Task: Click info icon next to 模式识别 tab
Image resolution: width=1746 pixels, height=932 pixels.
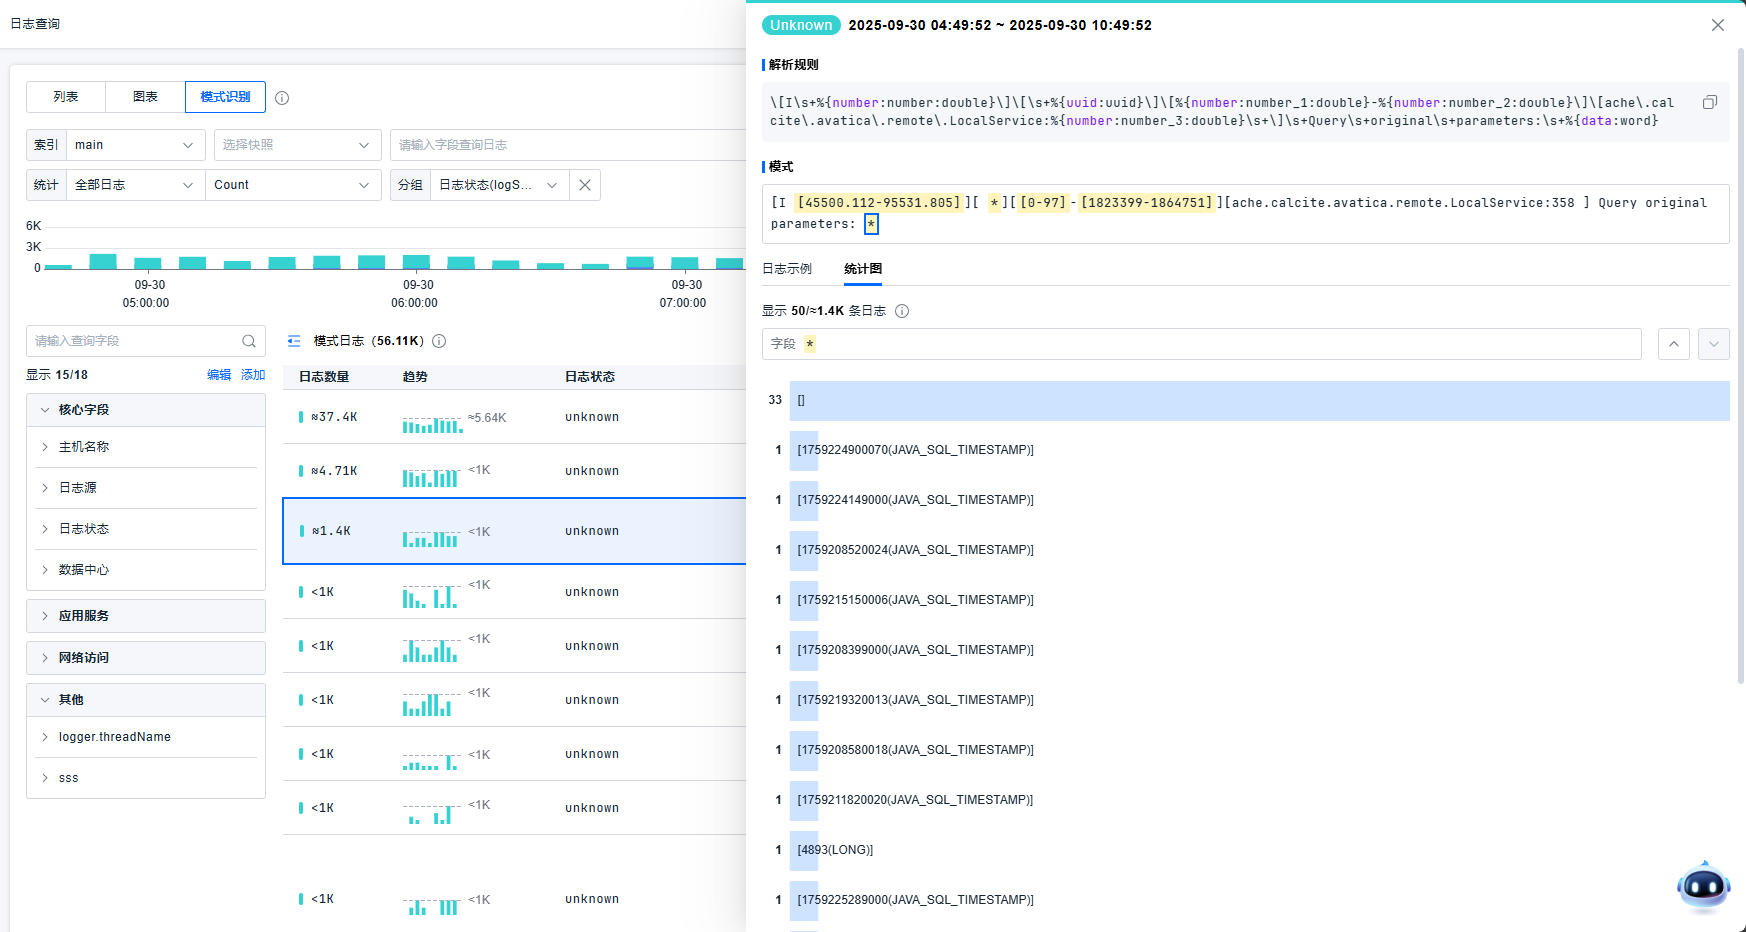Action: [282, 98]
